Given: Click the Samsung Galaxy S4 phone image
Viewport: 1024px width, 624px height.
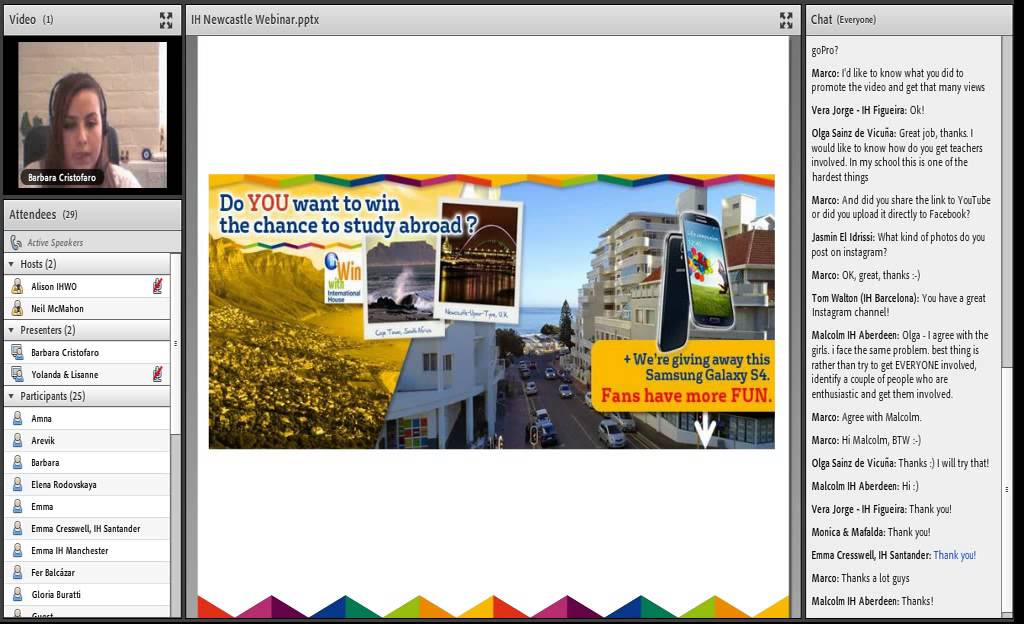Looking at the screenshot, I should pos(696,281).
